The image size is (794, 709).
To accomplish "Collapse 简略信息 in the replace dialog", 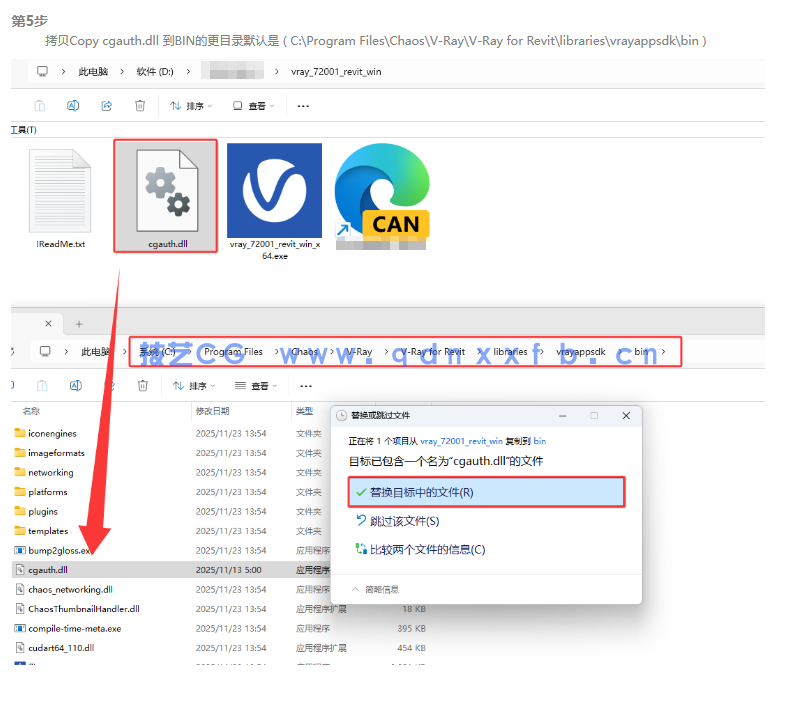I will click(x=375, y=589).
